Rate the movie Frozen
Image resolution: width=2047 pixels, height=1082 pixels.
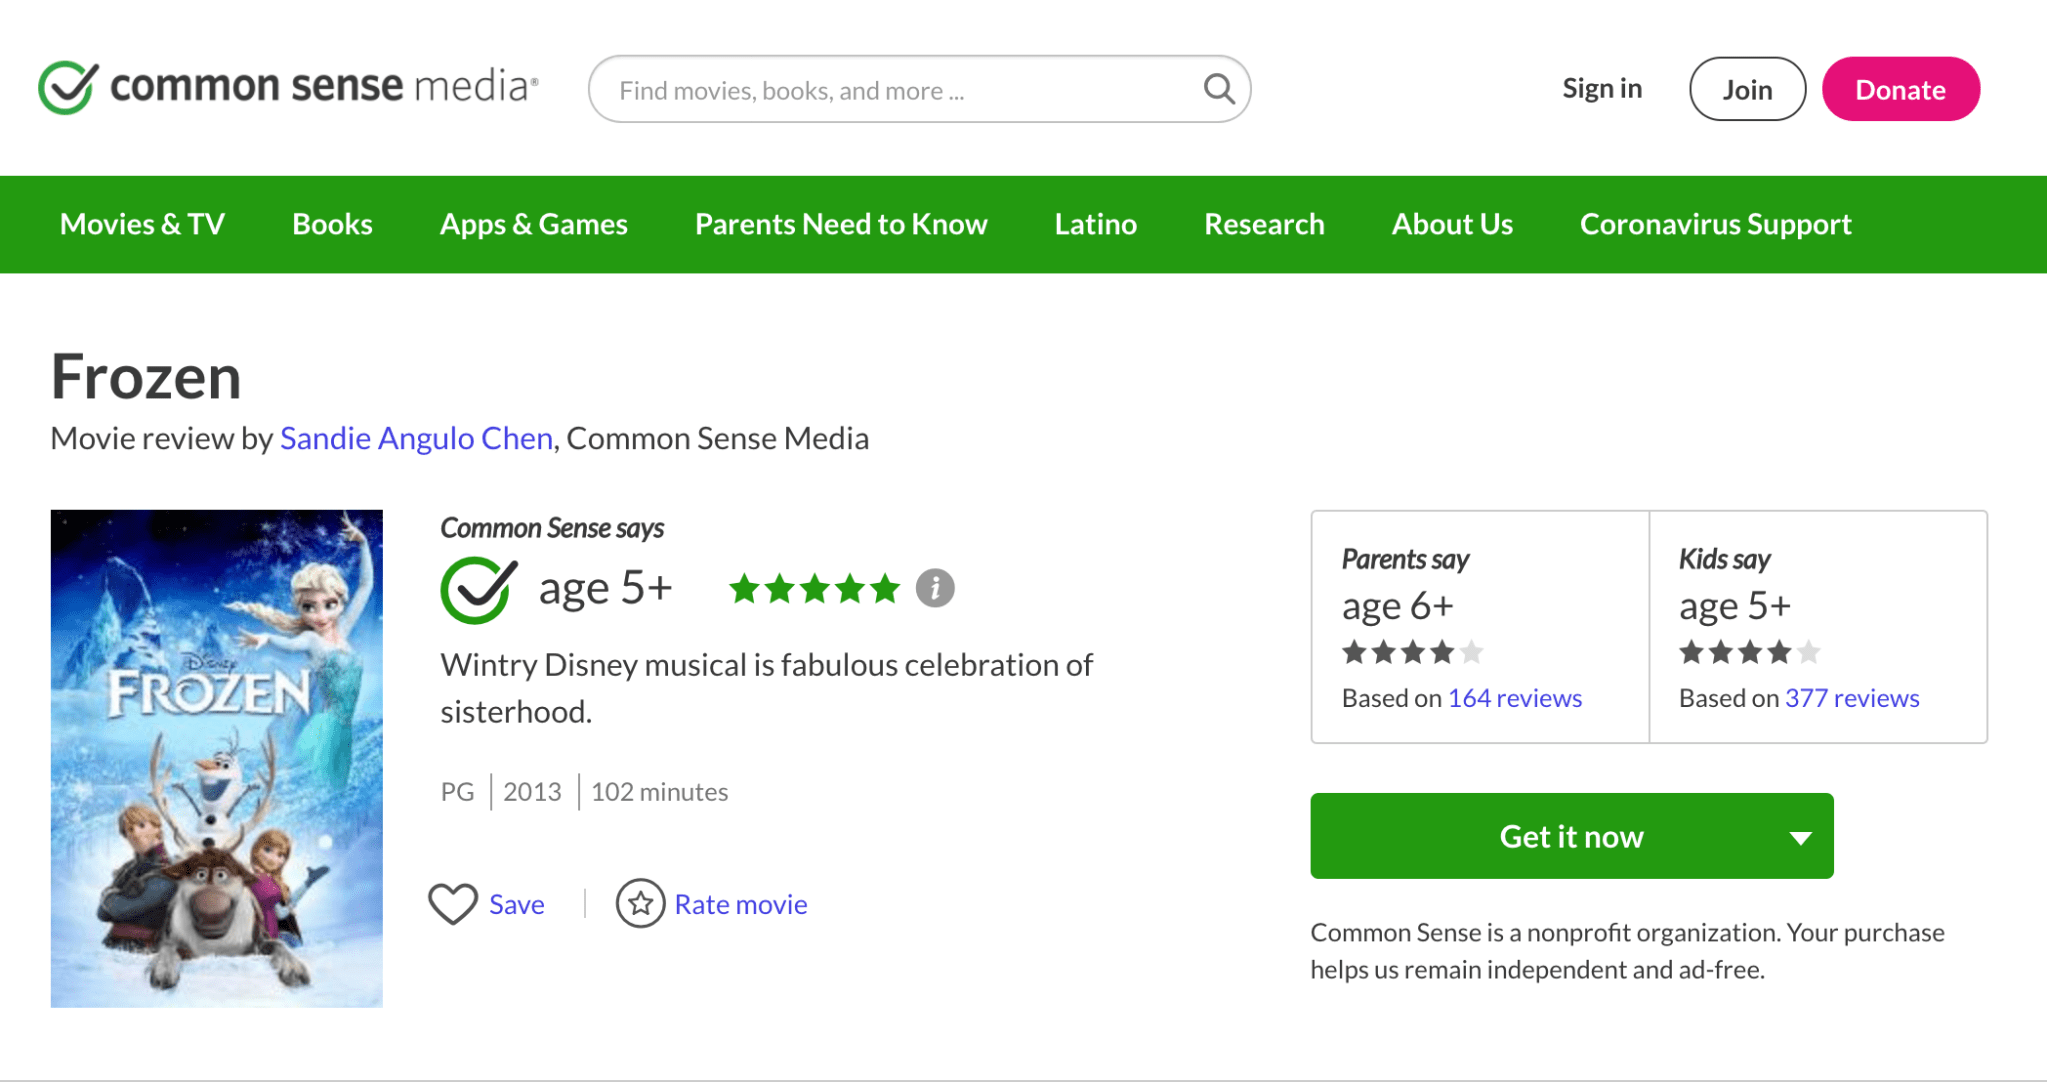pos(740,903)
